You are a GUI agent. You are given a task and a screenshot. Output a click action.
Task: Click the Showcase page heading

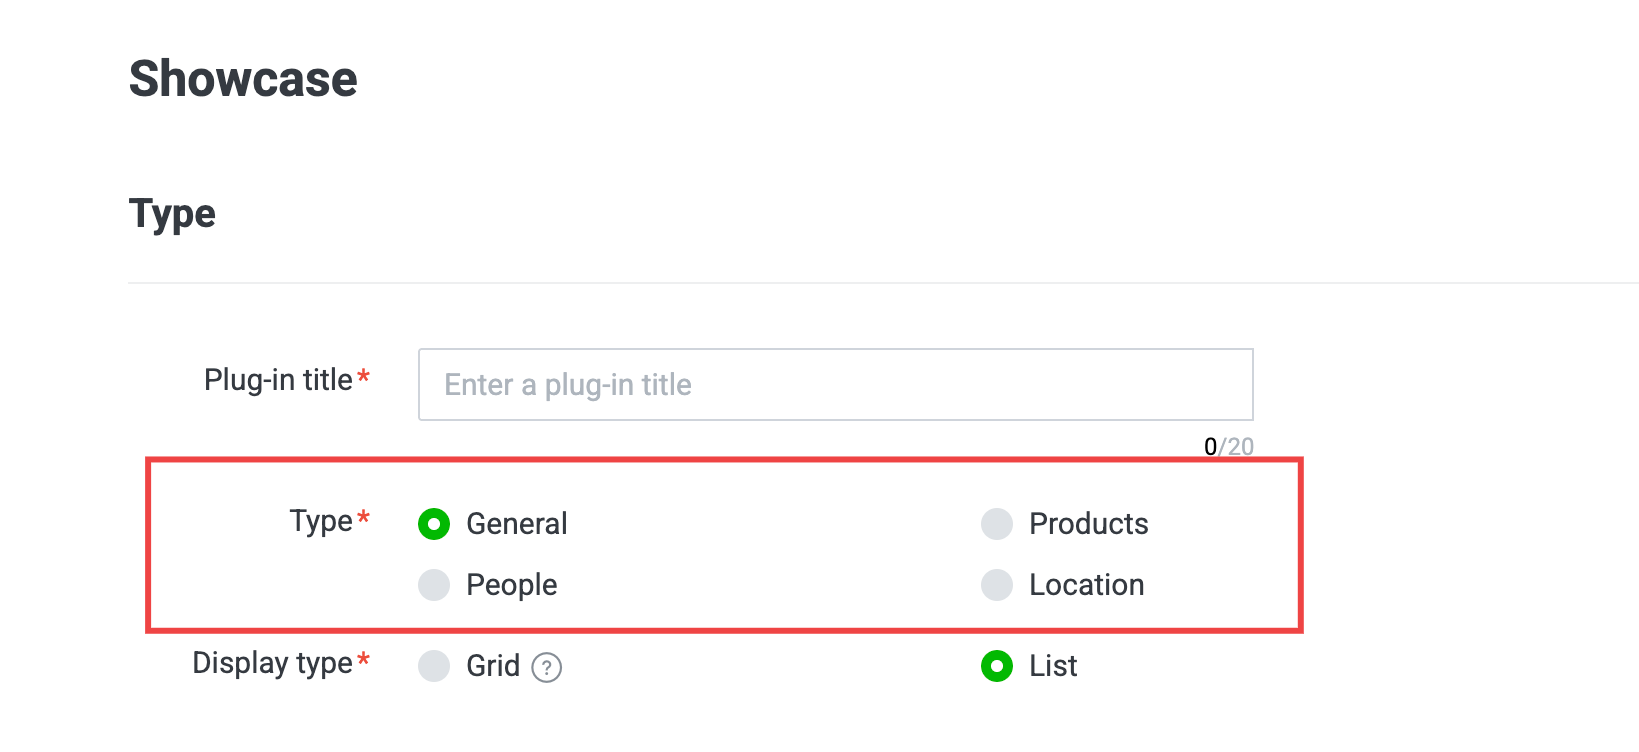tap(243, 79)
